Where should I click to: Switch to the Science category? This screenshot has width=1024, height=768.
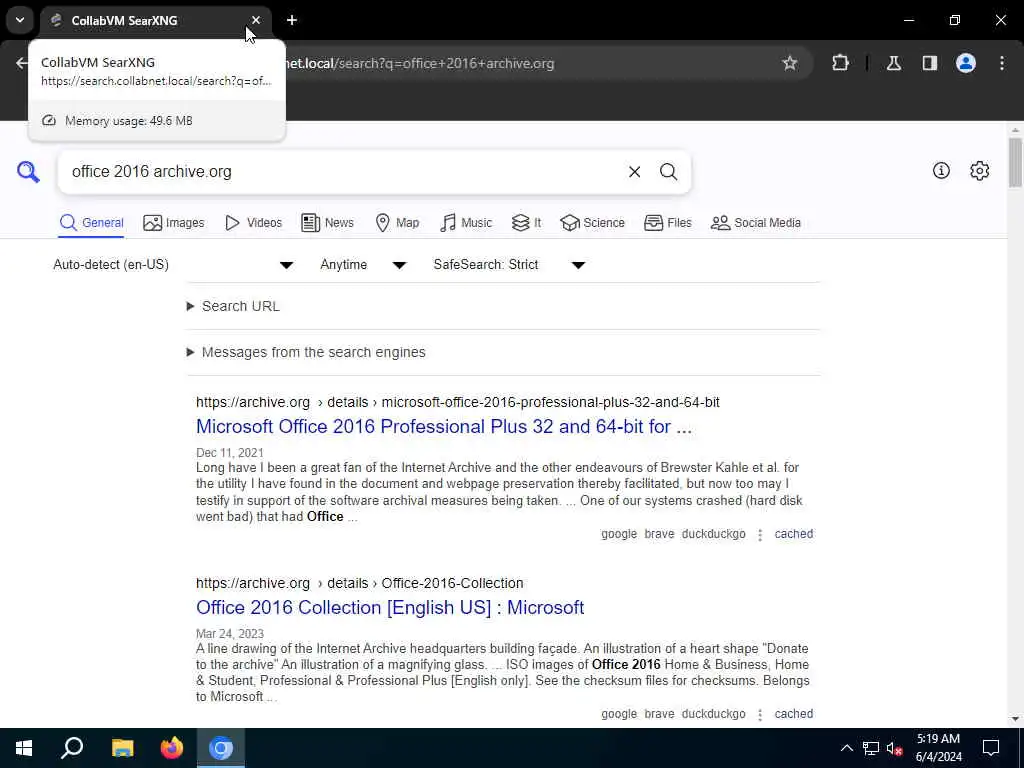tap(592, 223)
